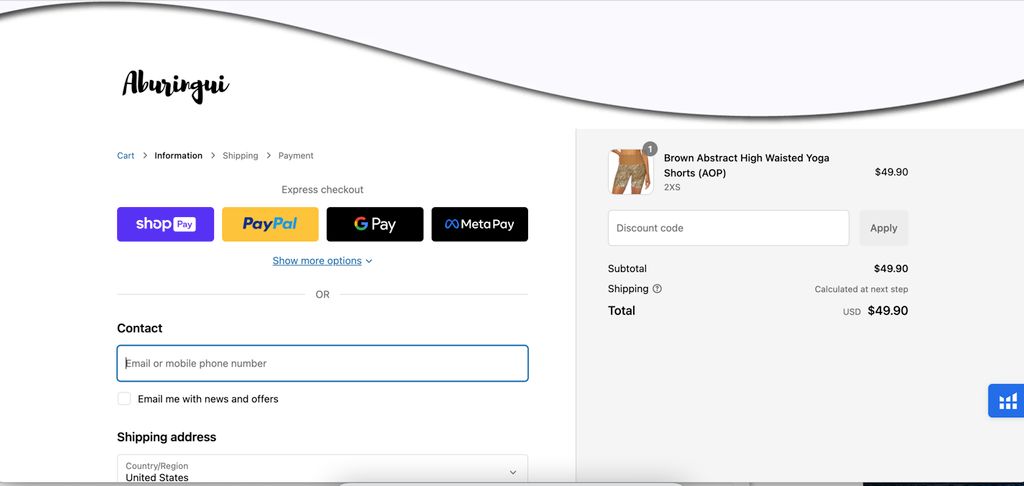Select the Information breadcrumb step
Screen dimensions: 1024x486
coord(178,156)
